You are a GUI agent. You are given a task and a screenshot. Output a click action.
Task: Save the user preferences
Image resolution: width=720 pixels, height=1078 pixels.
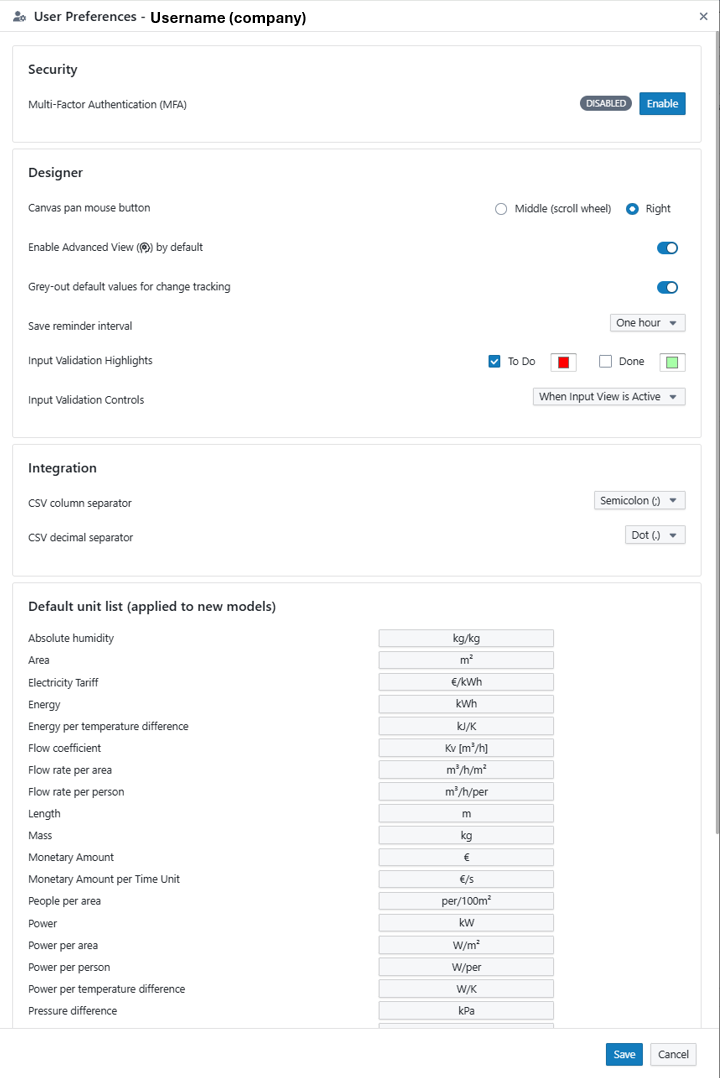click(x=624, y=1054)
